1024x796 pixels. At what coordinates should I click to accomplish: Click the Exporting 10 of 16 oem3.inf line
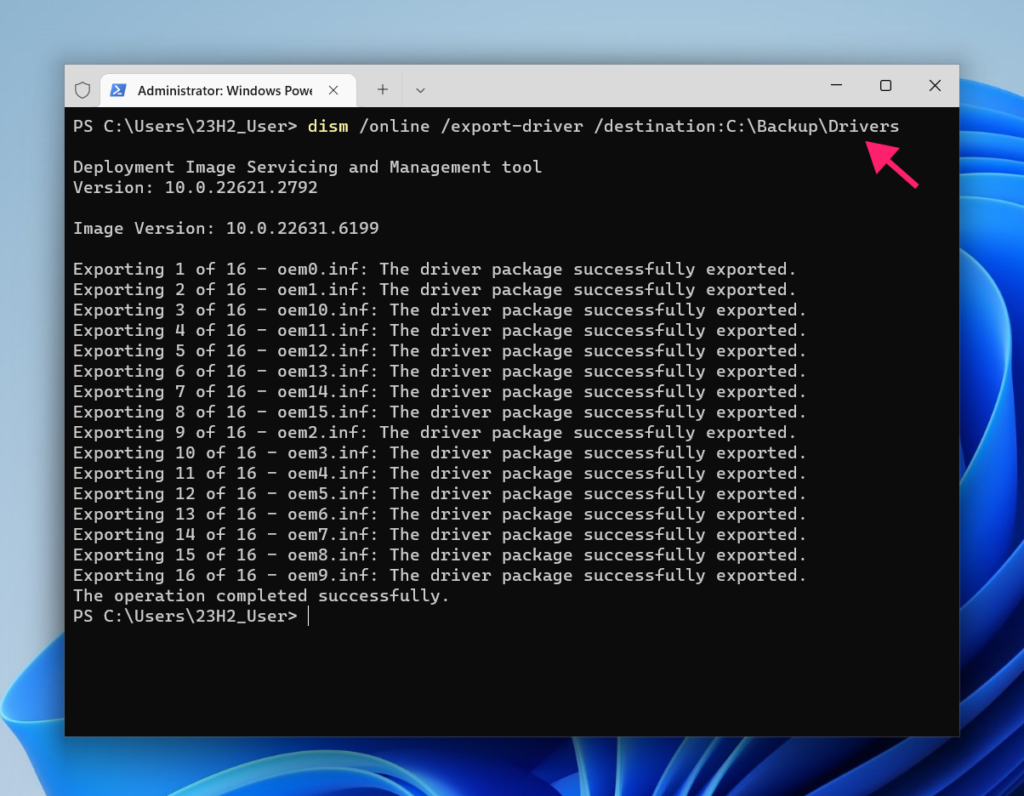pos(440,453)
